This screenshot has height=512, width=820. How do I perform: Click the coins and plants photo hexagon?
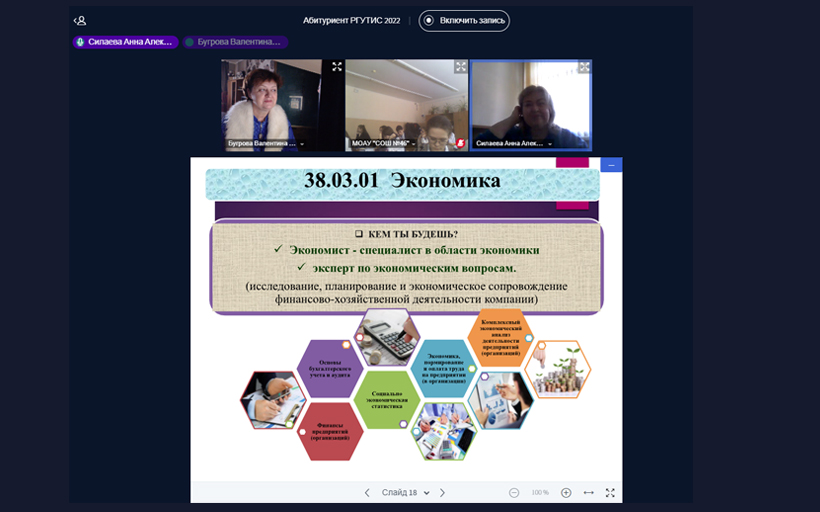click(x=557, y=369)
